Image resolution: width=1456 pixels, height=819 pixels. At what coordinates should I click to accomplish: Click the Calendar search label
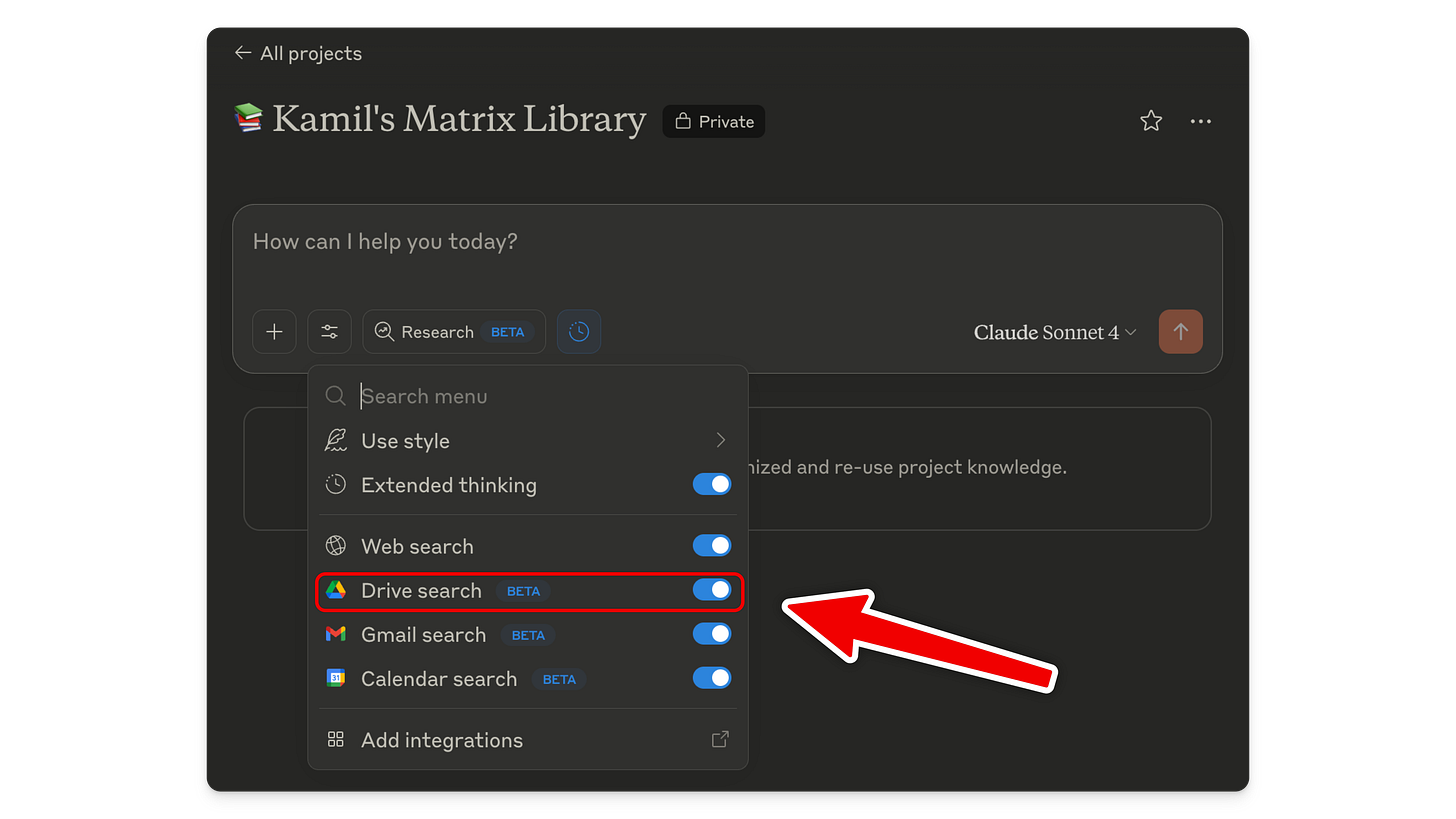439,679
